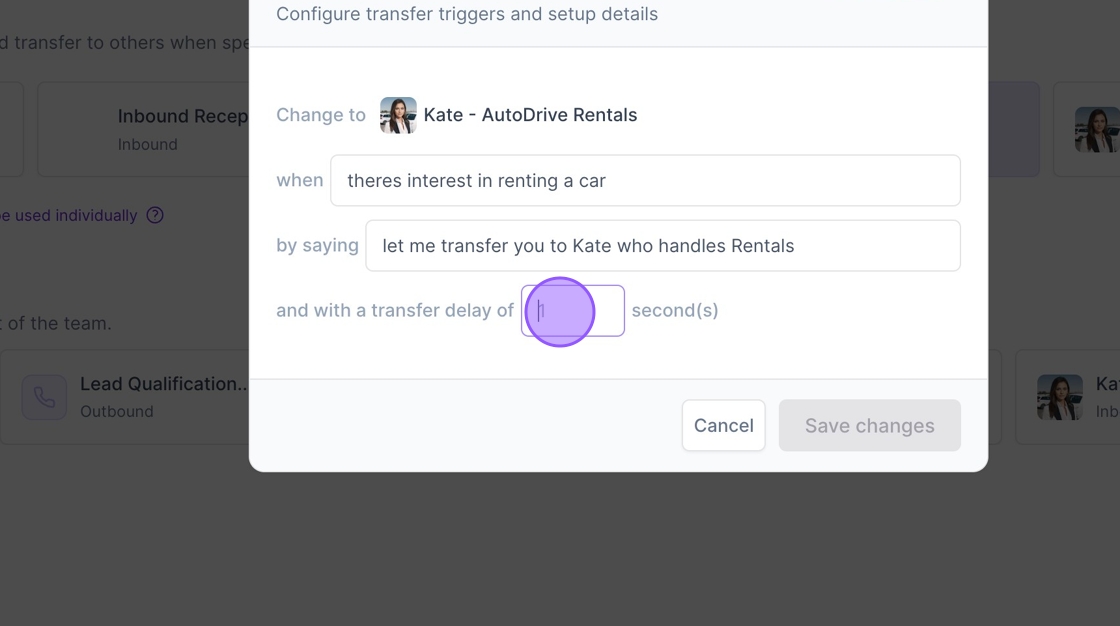
Task: Open help icon next to used individually
Action: point(155,215)
